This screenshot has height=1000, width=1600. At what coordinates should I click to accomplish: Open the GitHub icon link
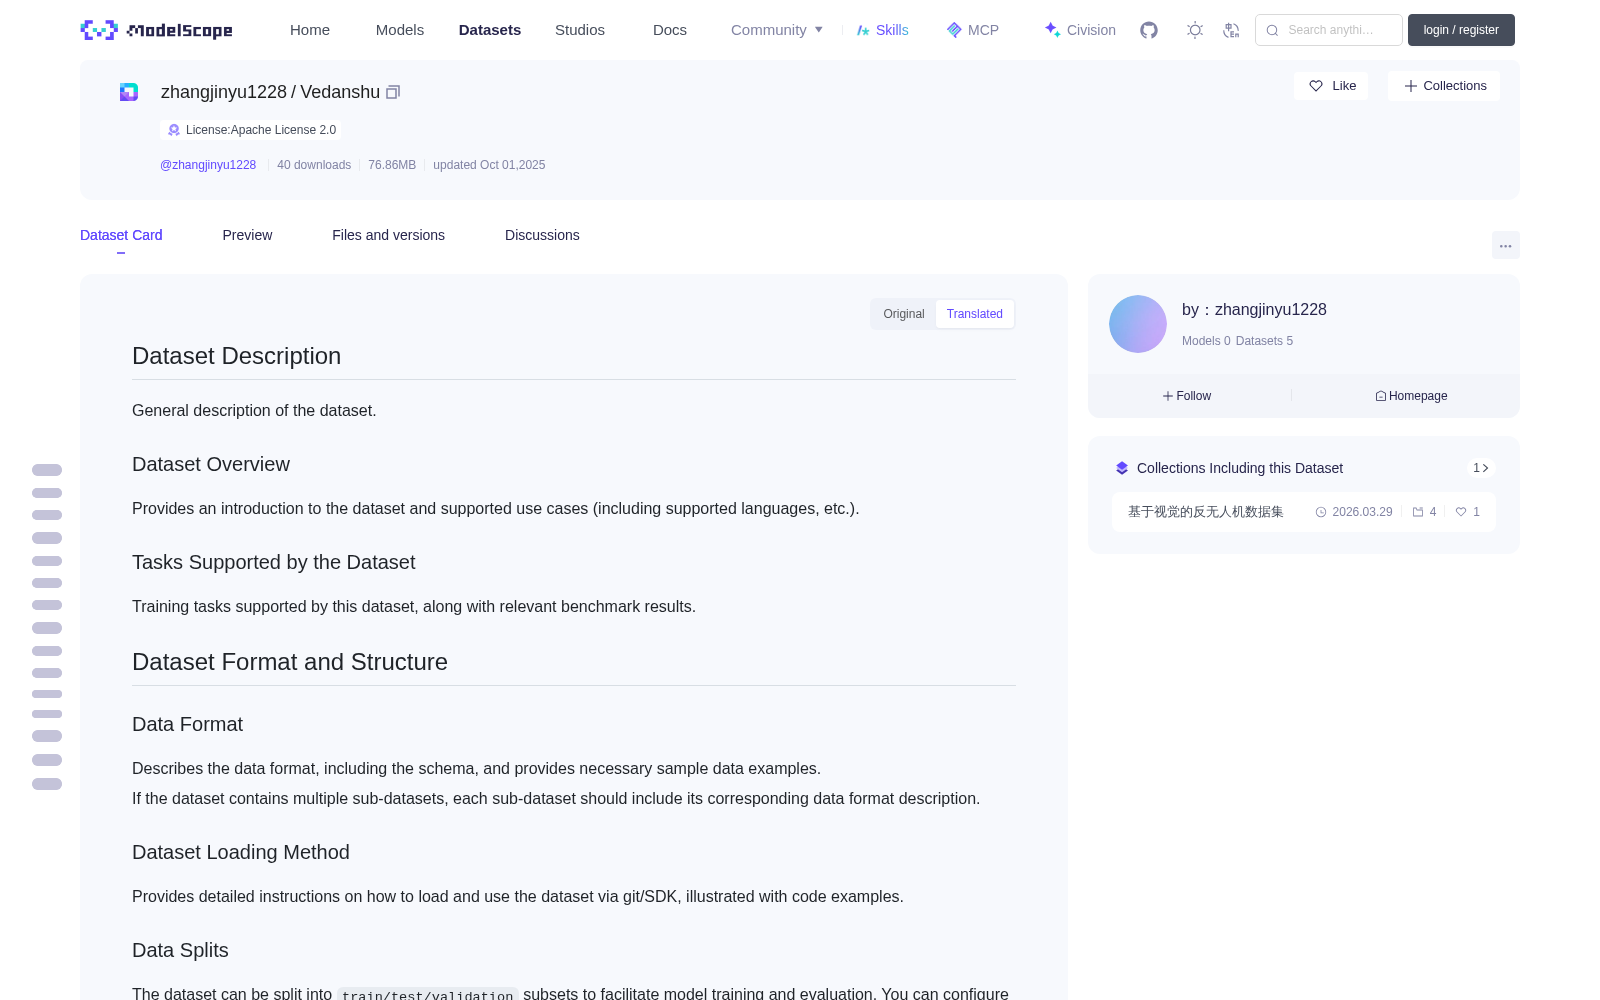[1149, 30]
